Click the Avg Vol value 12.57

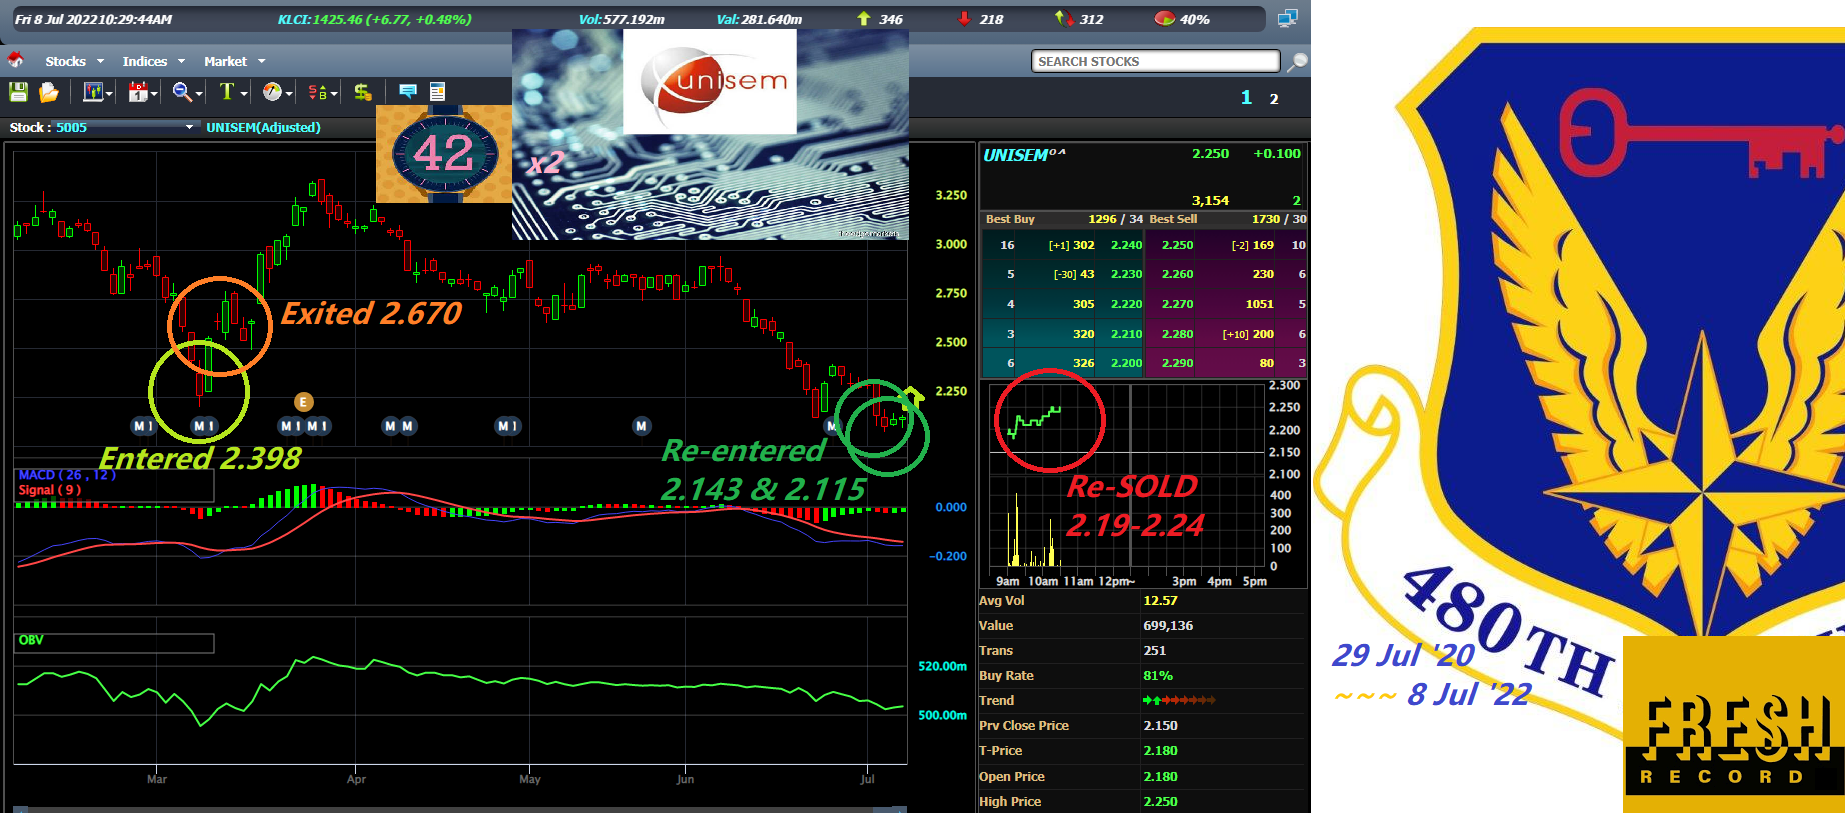pyautogui.click(x=1160, y=601)
